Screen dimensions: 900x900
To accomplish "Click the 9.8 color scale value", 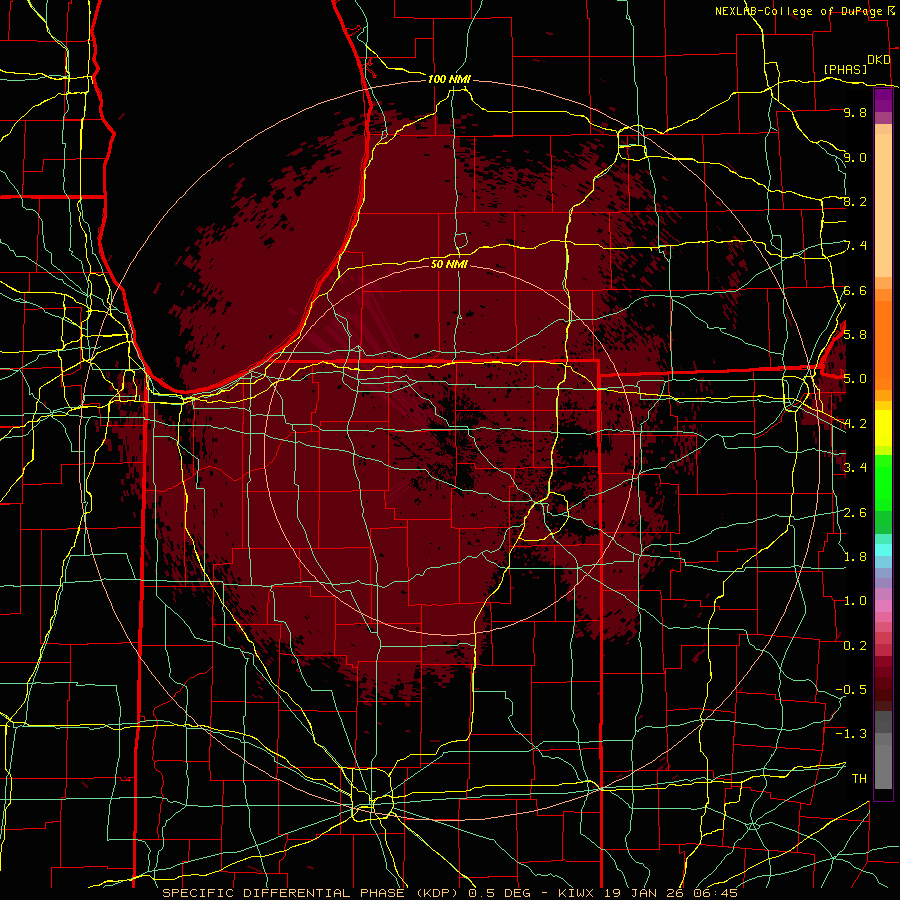I will tap(855, 112).
